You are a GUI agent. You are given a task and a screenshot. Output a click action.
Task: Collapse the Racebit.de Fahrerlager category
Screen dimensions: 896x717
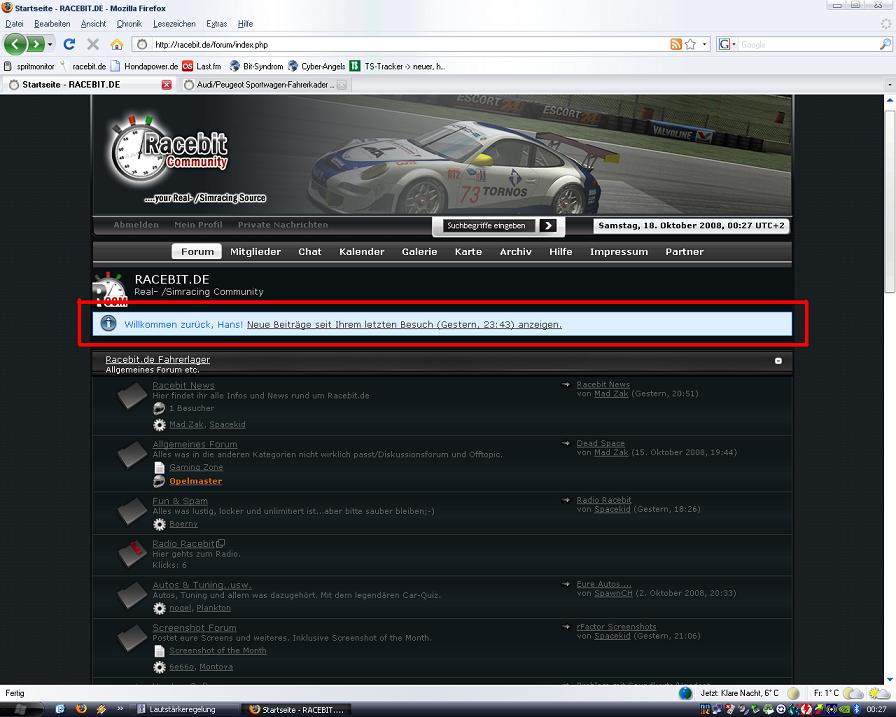tap(778, 360)
